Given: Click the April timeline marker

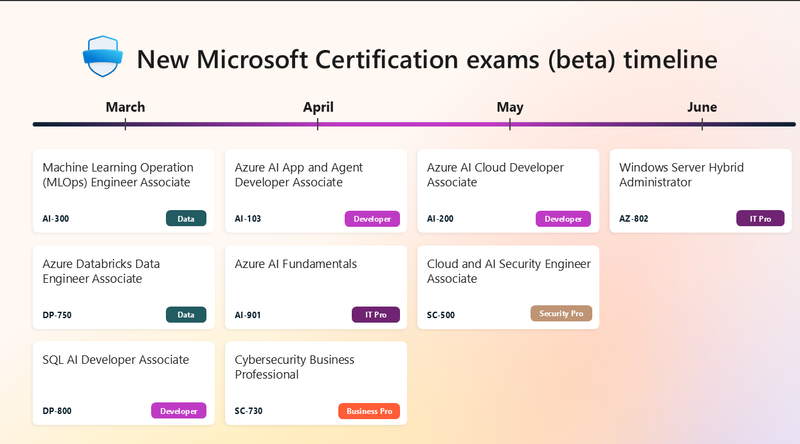Looking at the screenshot, I should [318, 108].
